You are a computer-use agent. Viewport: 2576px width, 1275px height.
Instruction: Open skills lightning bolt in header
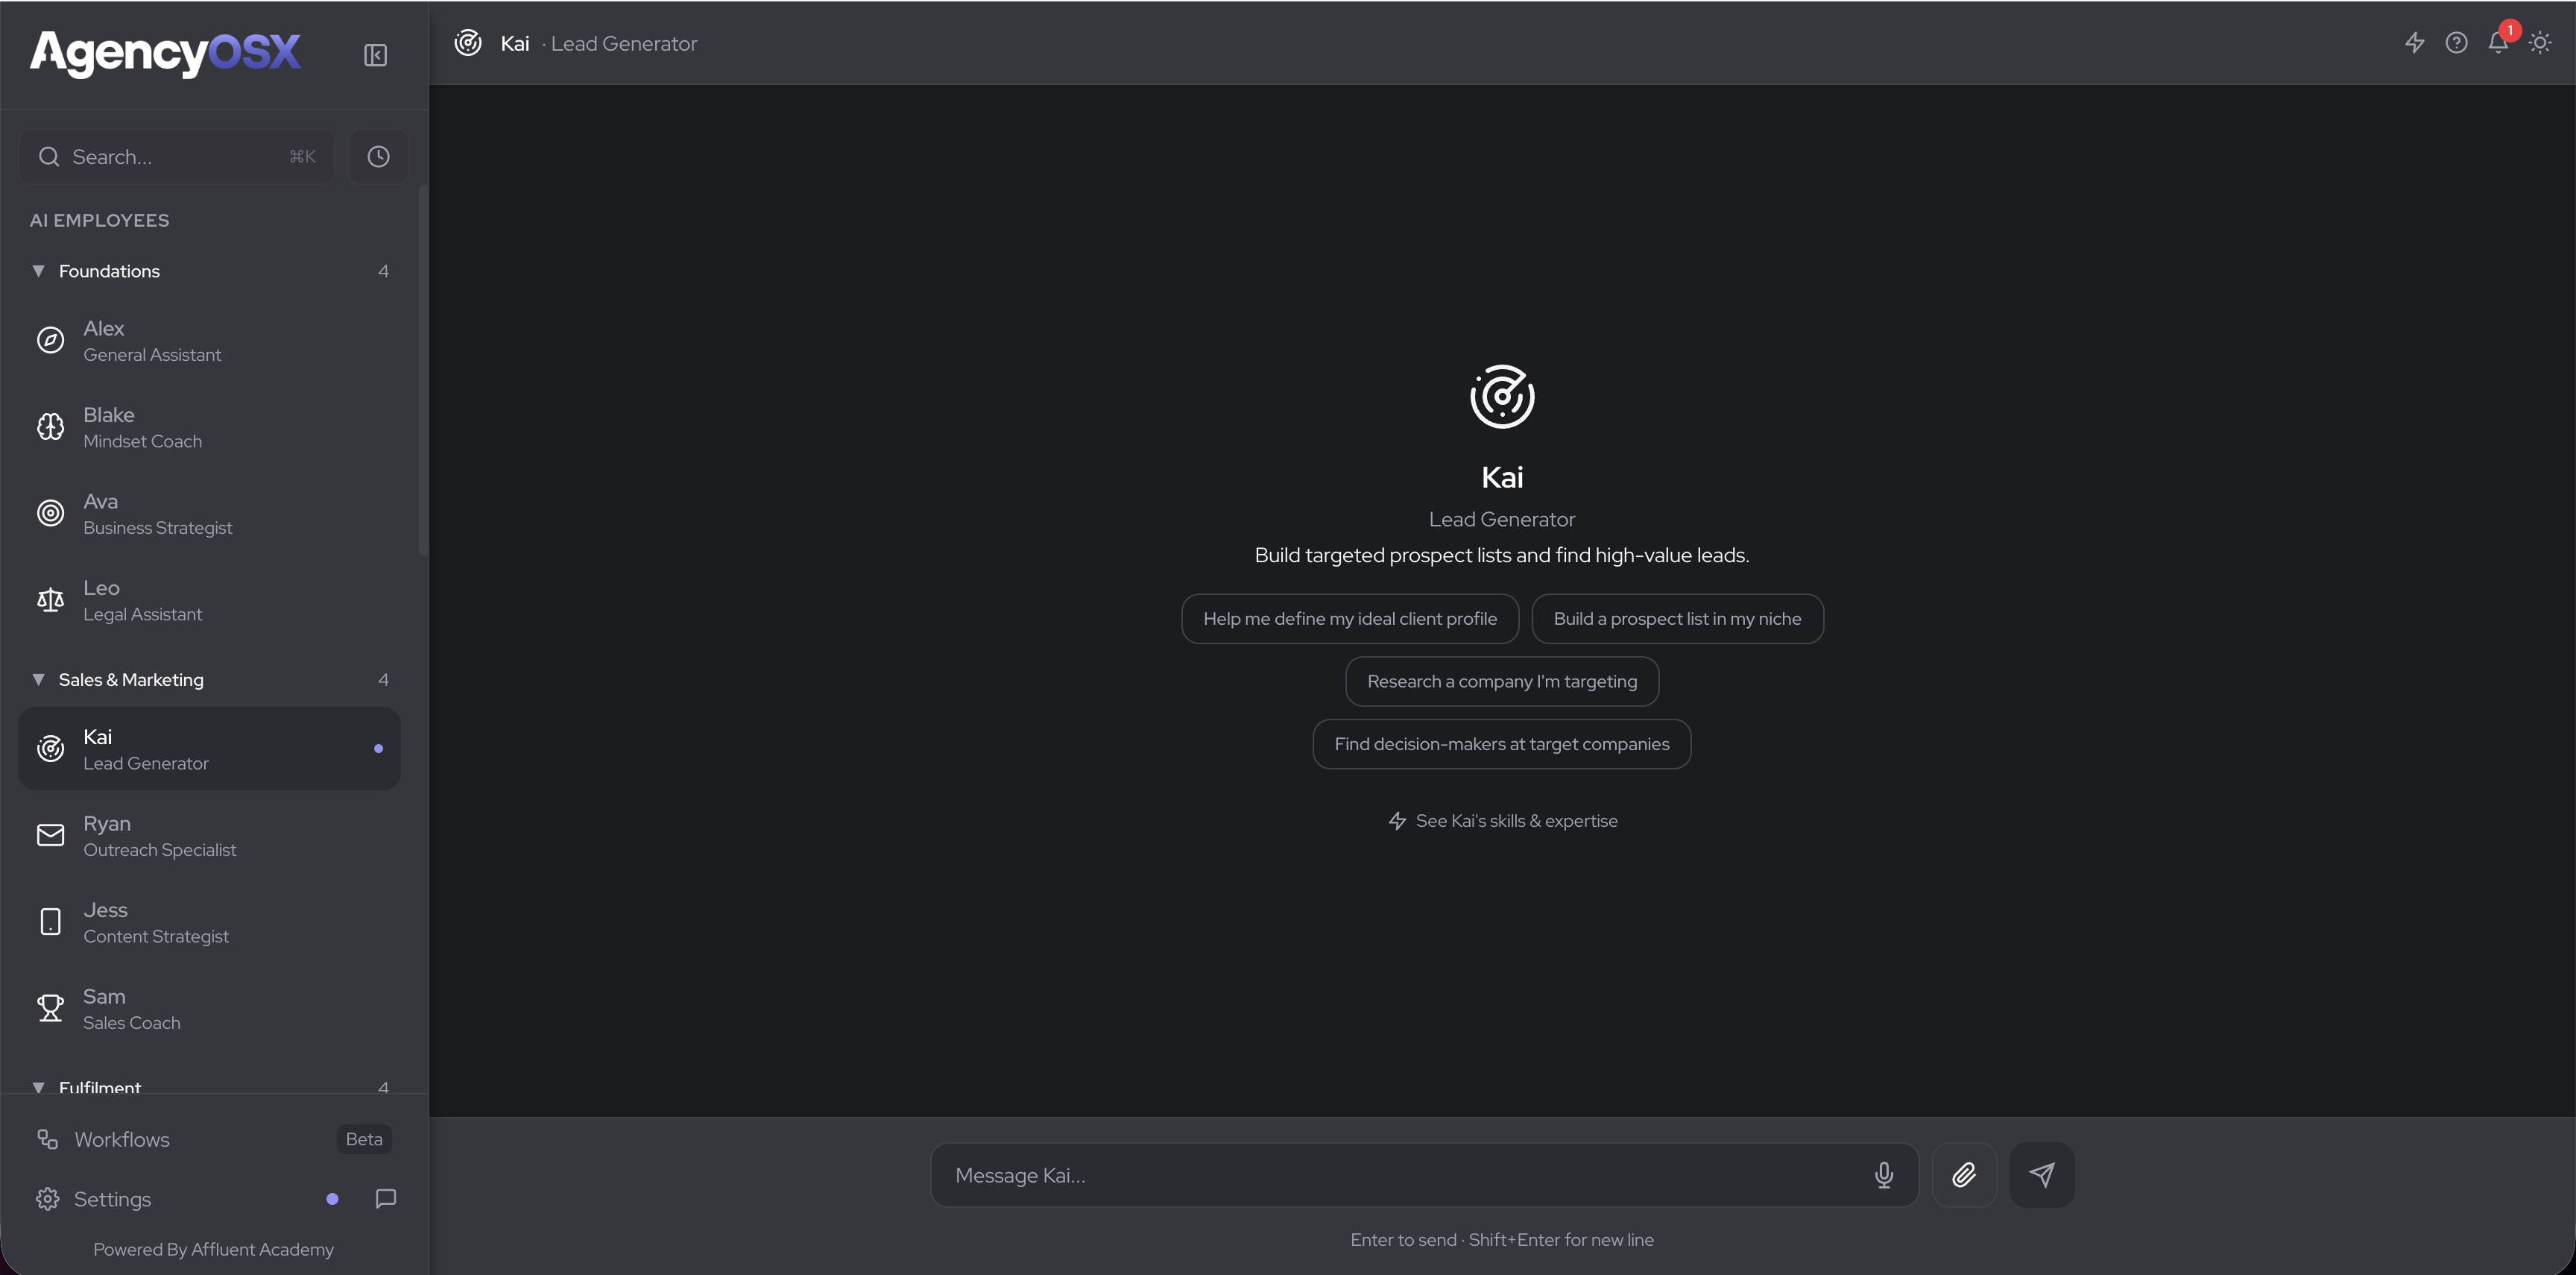tap(2414, 43)
